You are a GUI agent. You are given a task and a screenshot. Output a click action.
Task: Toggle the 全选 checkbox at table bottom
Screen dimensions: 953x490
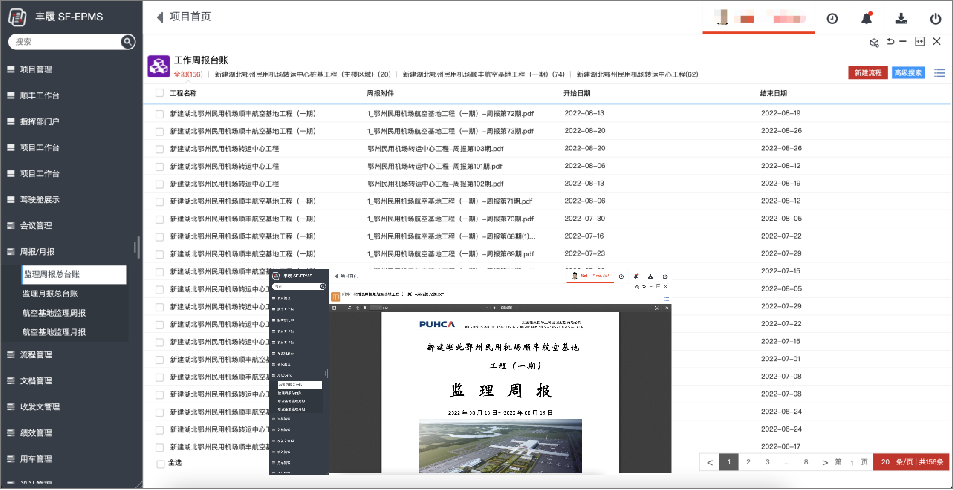coord(160,463)
